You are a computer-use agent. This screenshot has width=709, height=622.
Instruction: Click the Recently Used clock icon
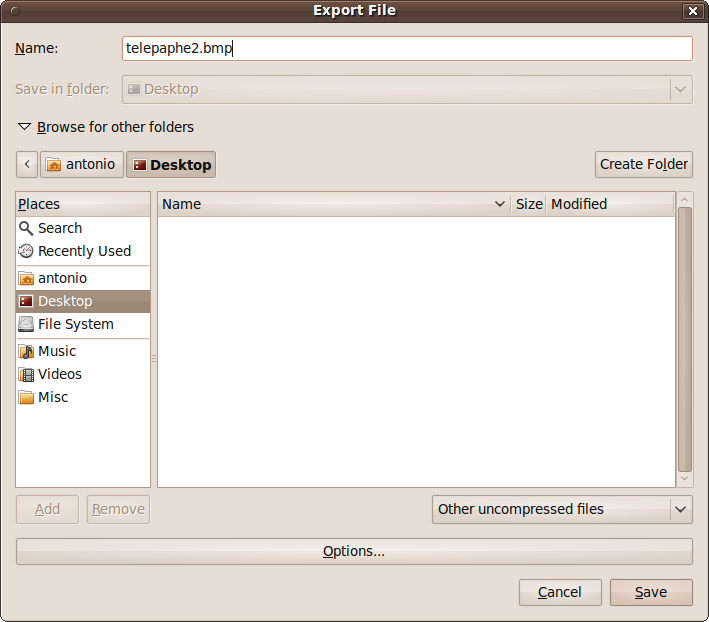pos(26,251)
